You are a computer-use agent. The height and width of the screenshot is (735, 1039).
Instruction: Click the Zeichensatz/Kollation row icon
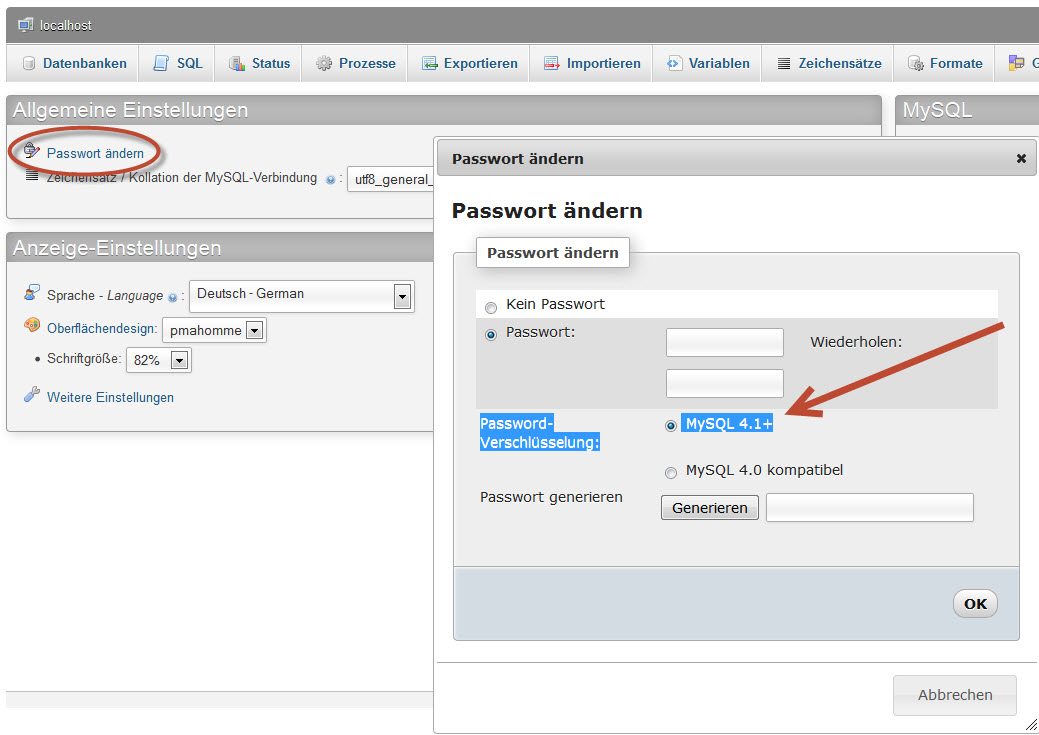[x=32, y=175]
